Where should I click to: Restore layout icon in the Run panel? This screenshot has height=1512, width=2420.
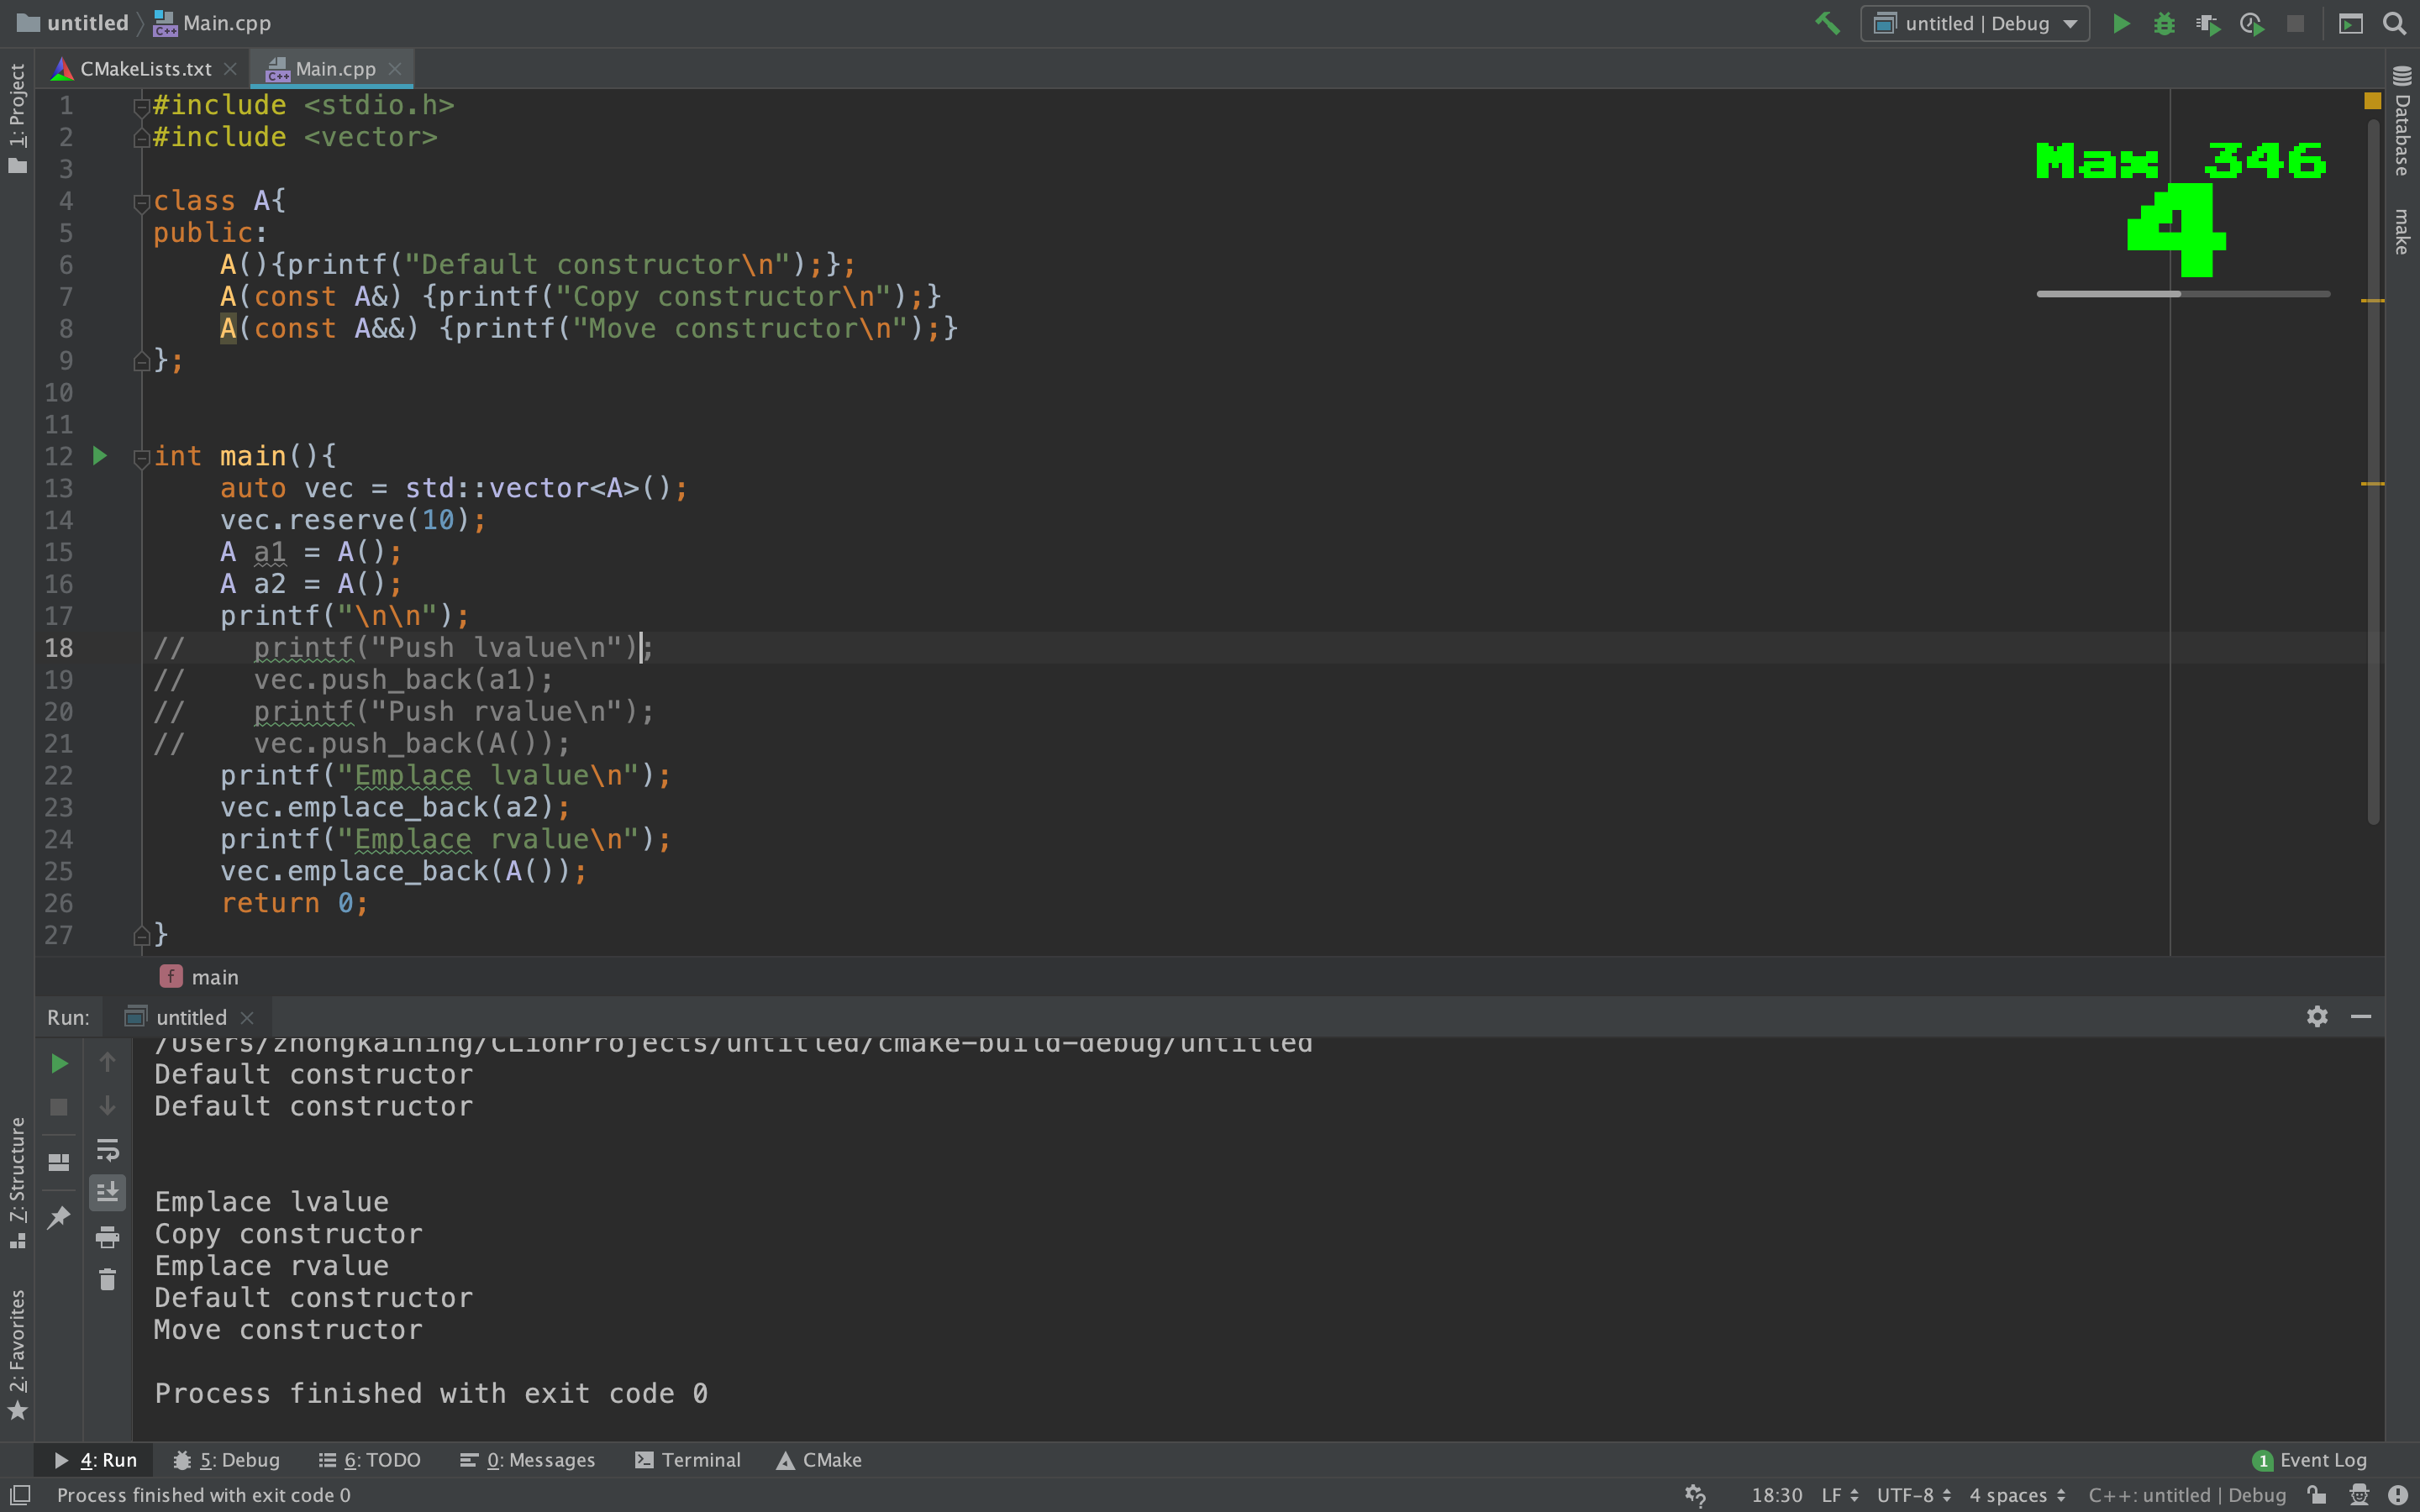pos(59,1162)
